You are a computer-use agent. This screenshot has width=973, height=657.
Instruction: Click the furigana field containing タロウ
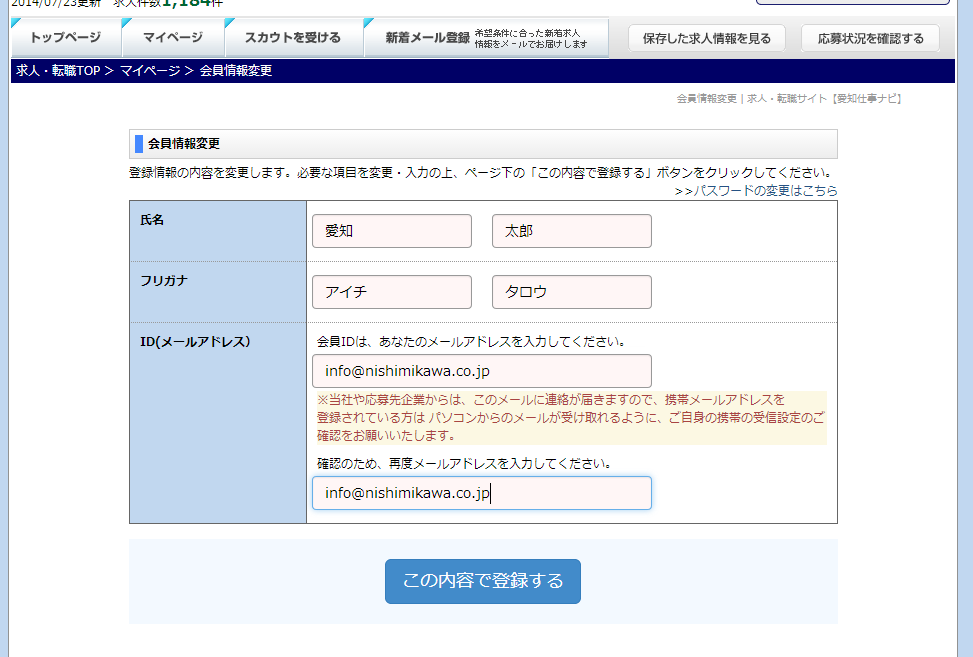coord(571,292)
